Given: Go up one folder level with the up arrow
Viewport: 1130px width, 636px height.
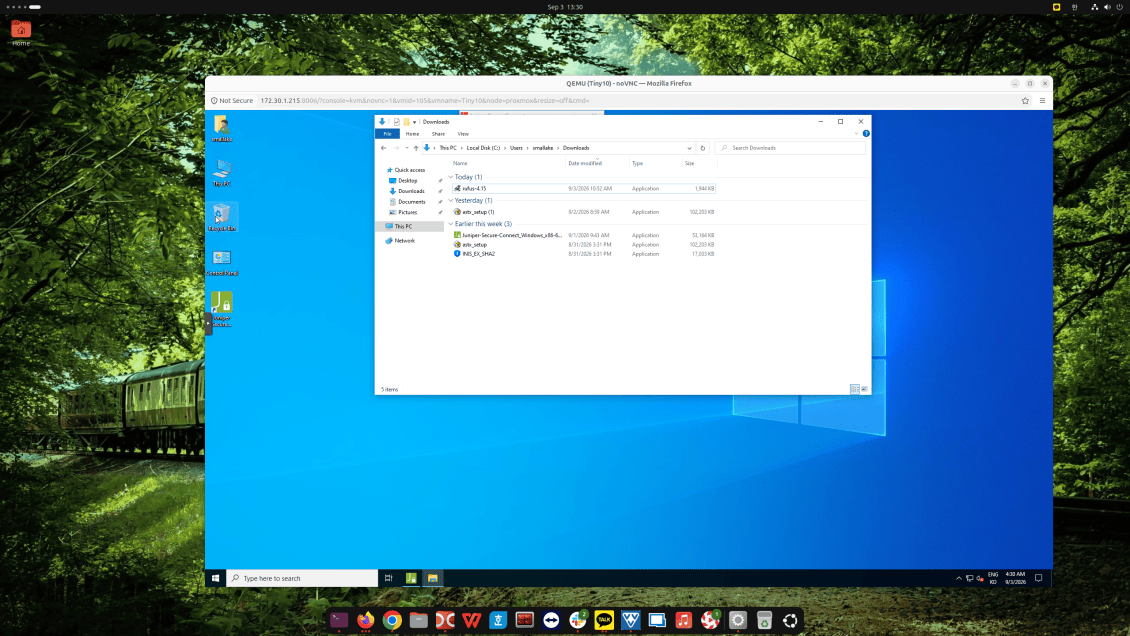Looking at the screenshot, I should [416, 148].
